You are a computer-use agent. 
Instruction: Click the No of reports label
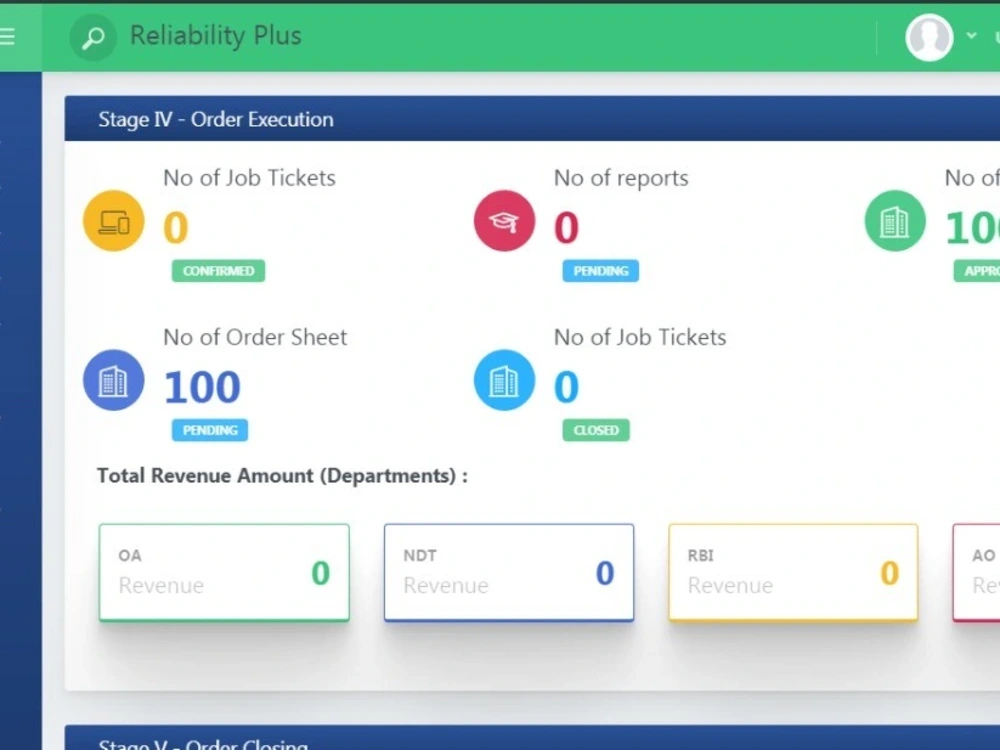[621, 178]
